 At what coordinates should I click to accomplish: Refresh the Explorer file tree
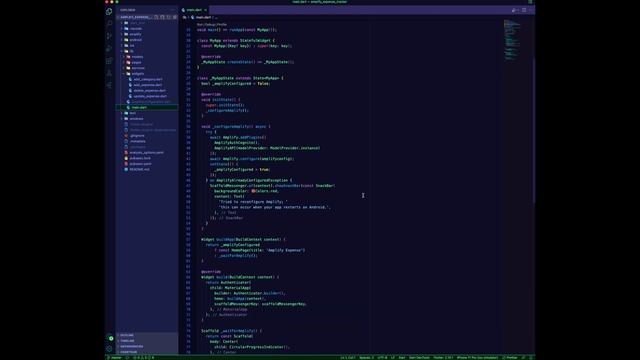tap(169, 17)
